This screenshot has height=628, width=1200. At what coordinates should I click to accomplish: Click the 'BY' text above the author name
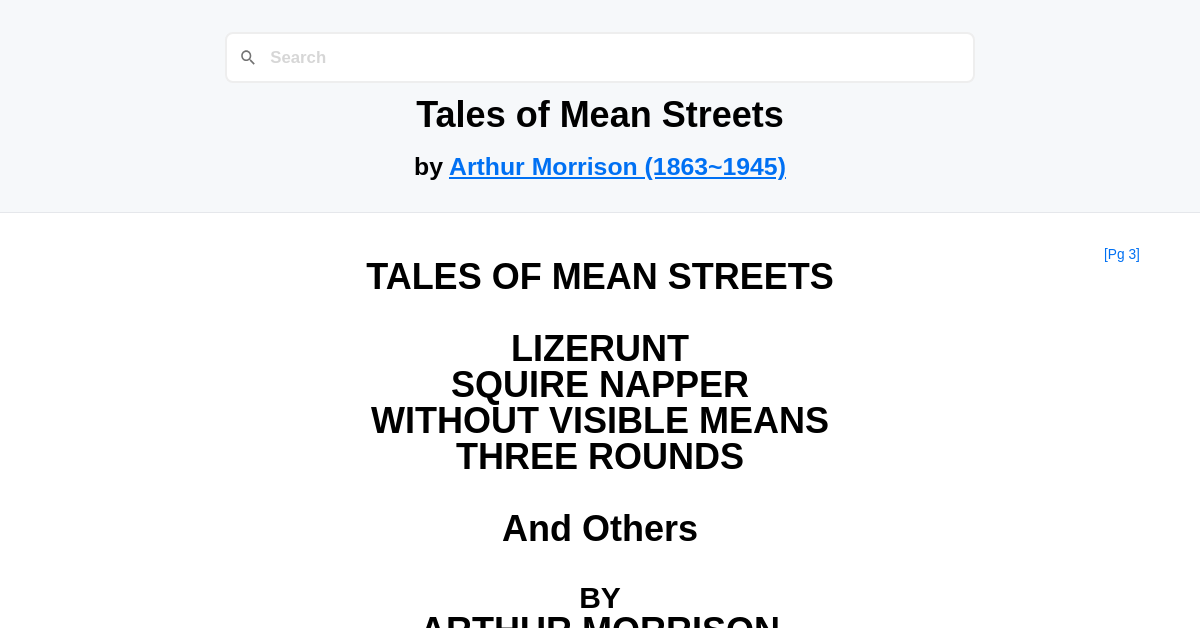coord(600,597)
